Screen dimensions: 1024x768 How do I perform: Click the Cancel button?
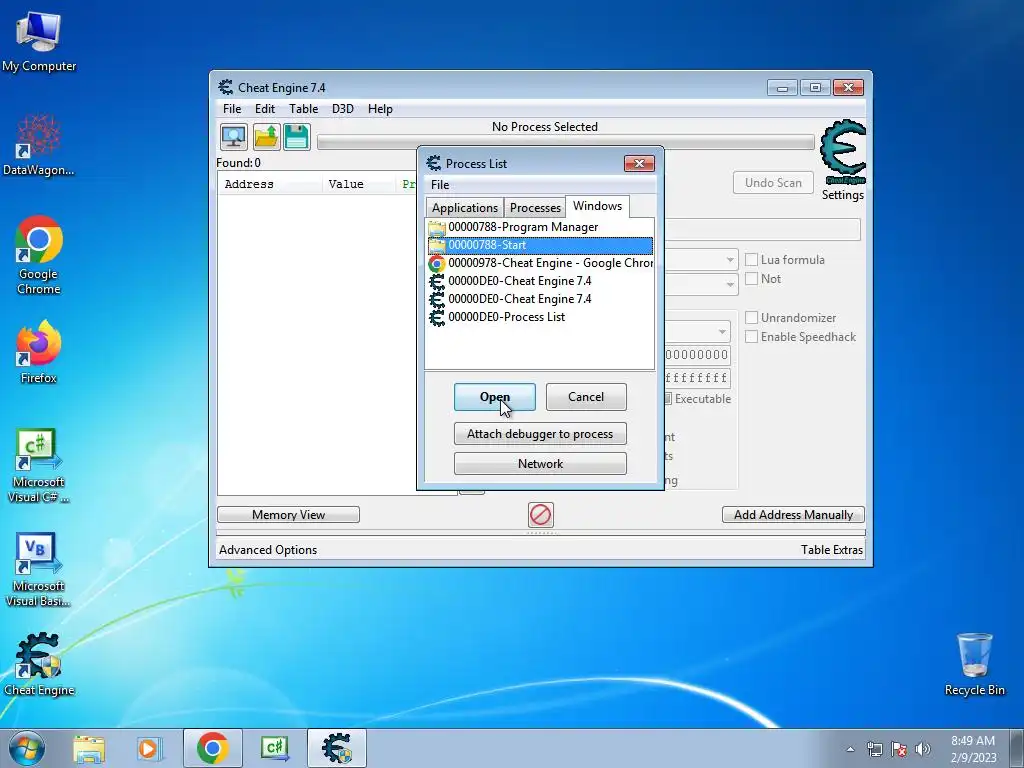[586, 397]
